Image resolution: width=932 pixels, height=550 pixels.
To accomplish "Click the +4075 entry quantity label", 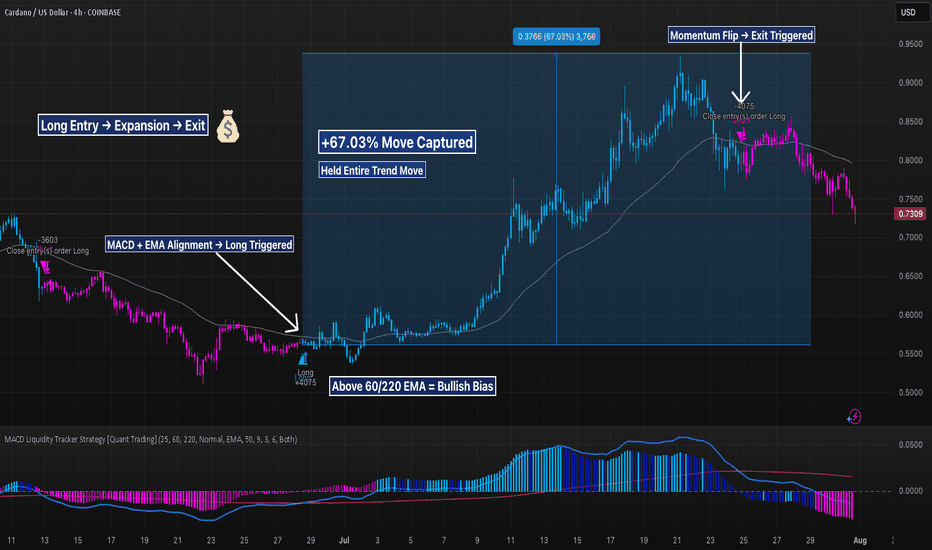I will (x=306, y=382).
